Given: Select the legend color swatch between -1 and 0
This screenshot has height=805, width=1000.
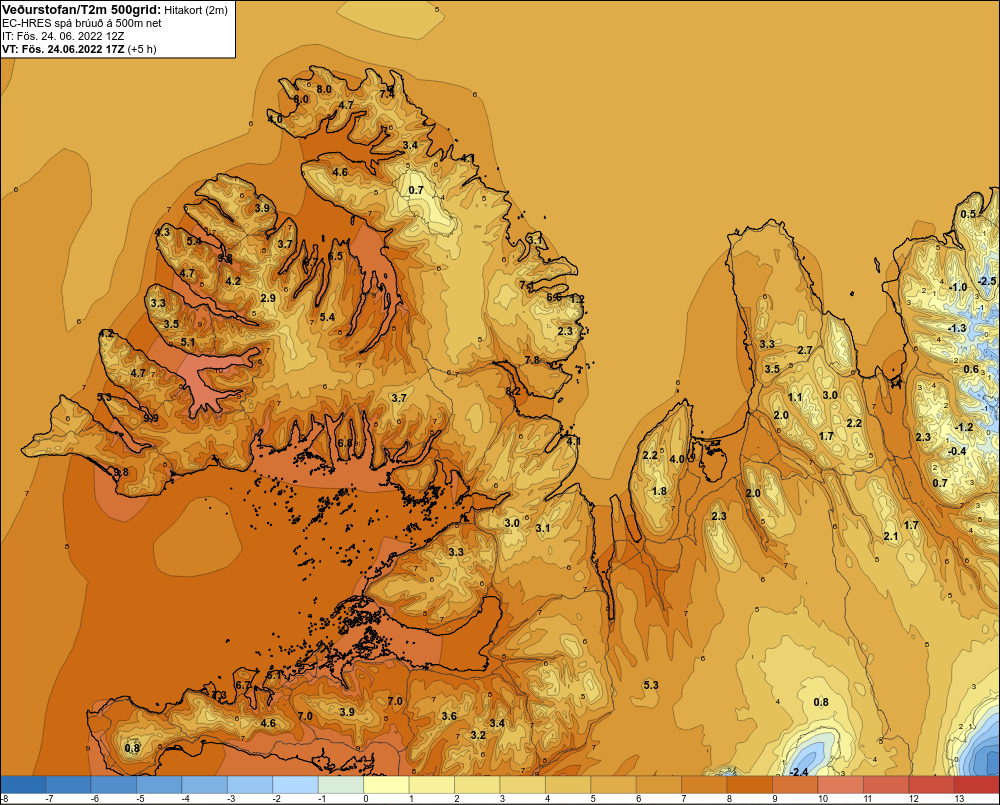Looking at the screenshot, I should (341, 784).
